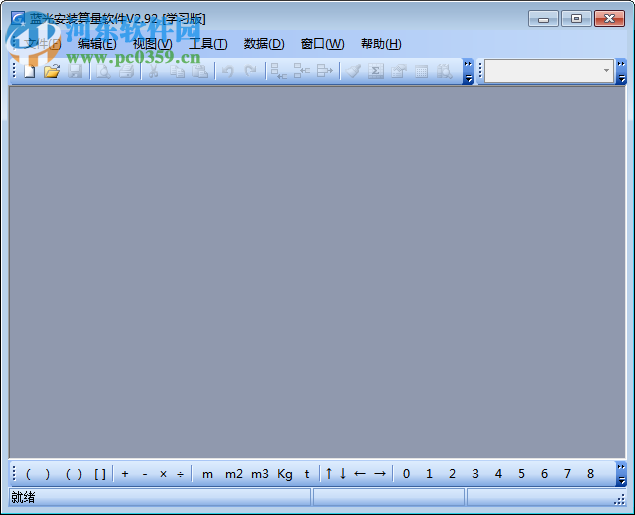Image resolution: width=635 pixels, height=515 pixels.
Task: Click the export sheet icon
Action: point(399,71)
